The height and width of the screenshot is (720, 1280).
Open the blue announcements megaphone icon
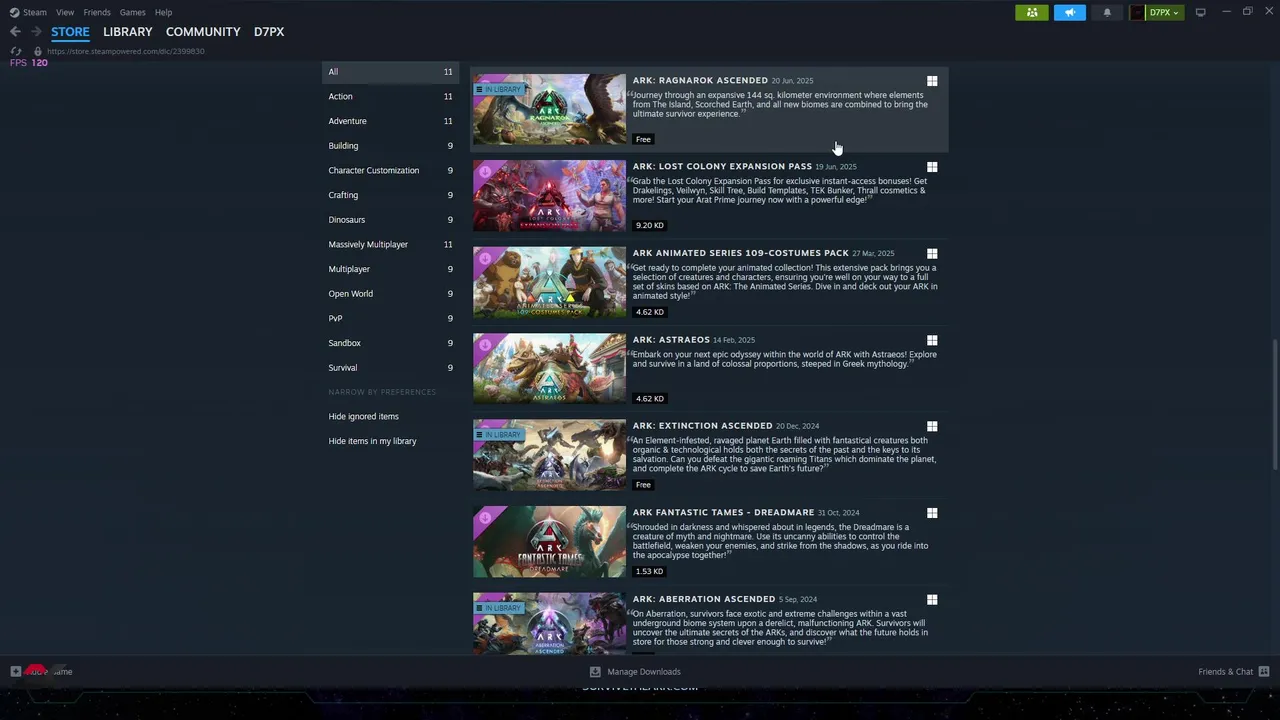(1069, 12)
